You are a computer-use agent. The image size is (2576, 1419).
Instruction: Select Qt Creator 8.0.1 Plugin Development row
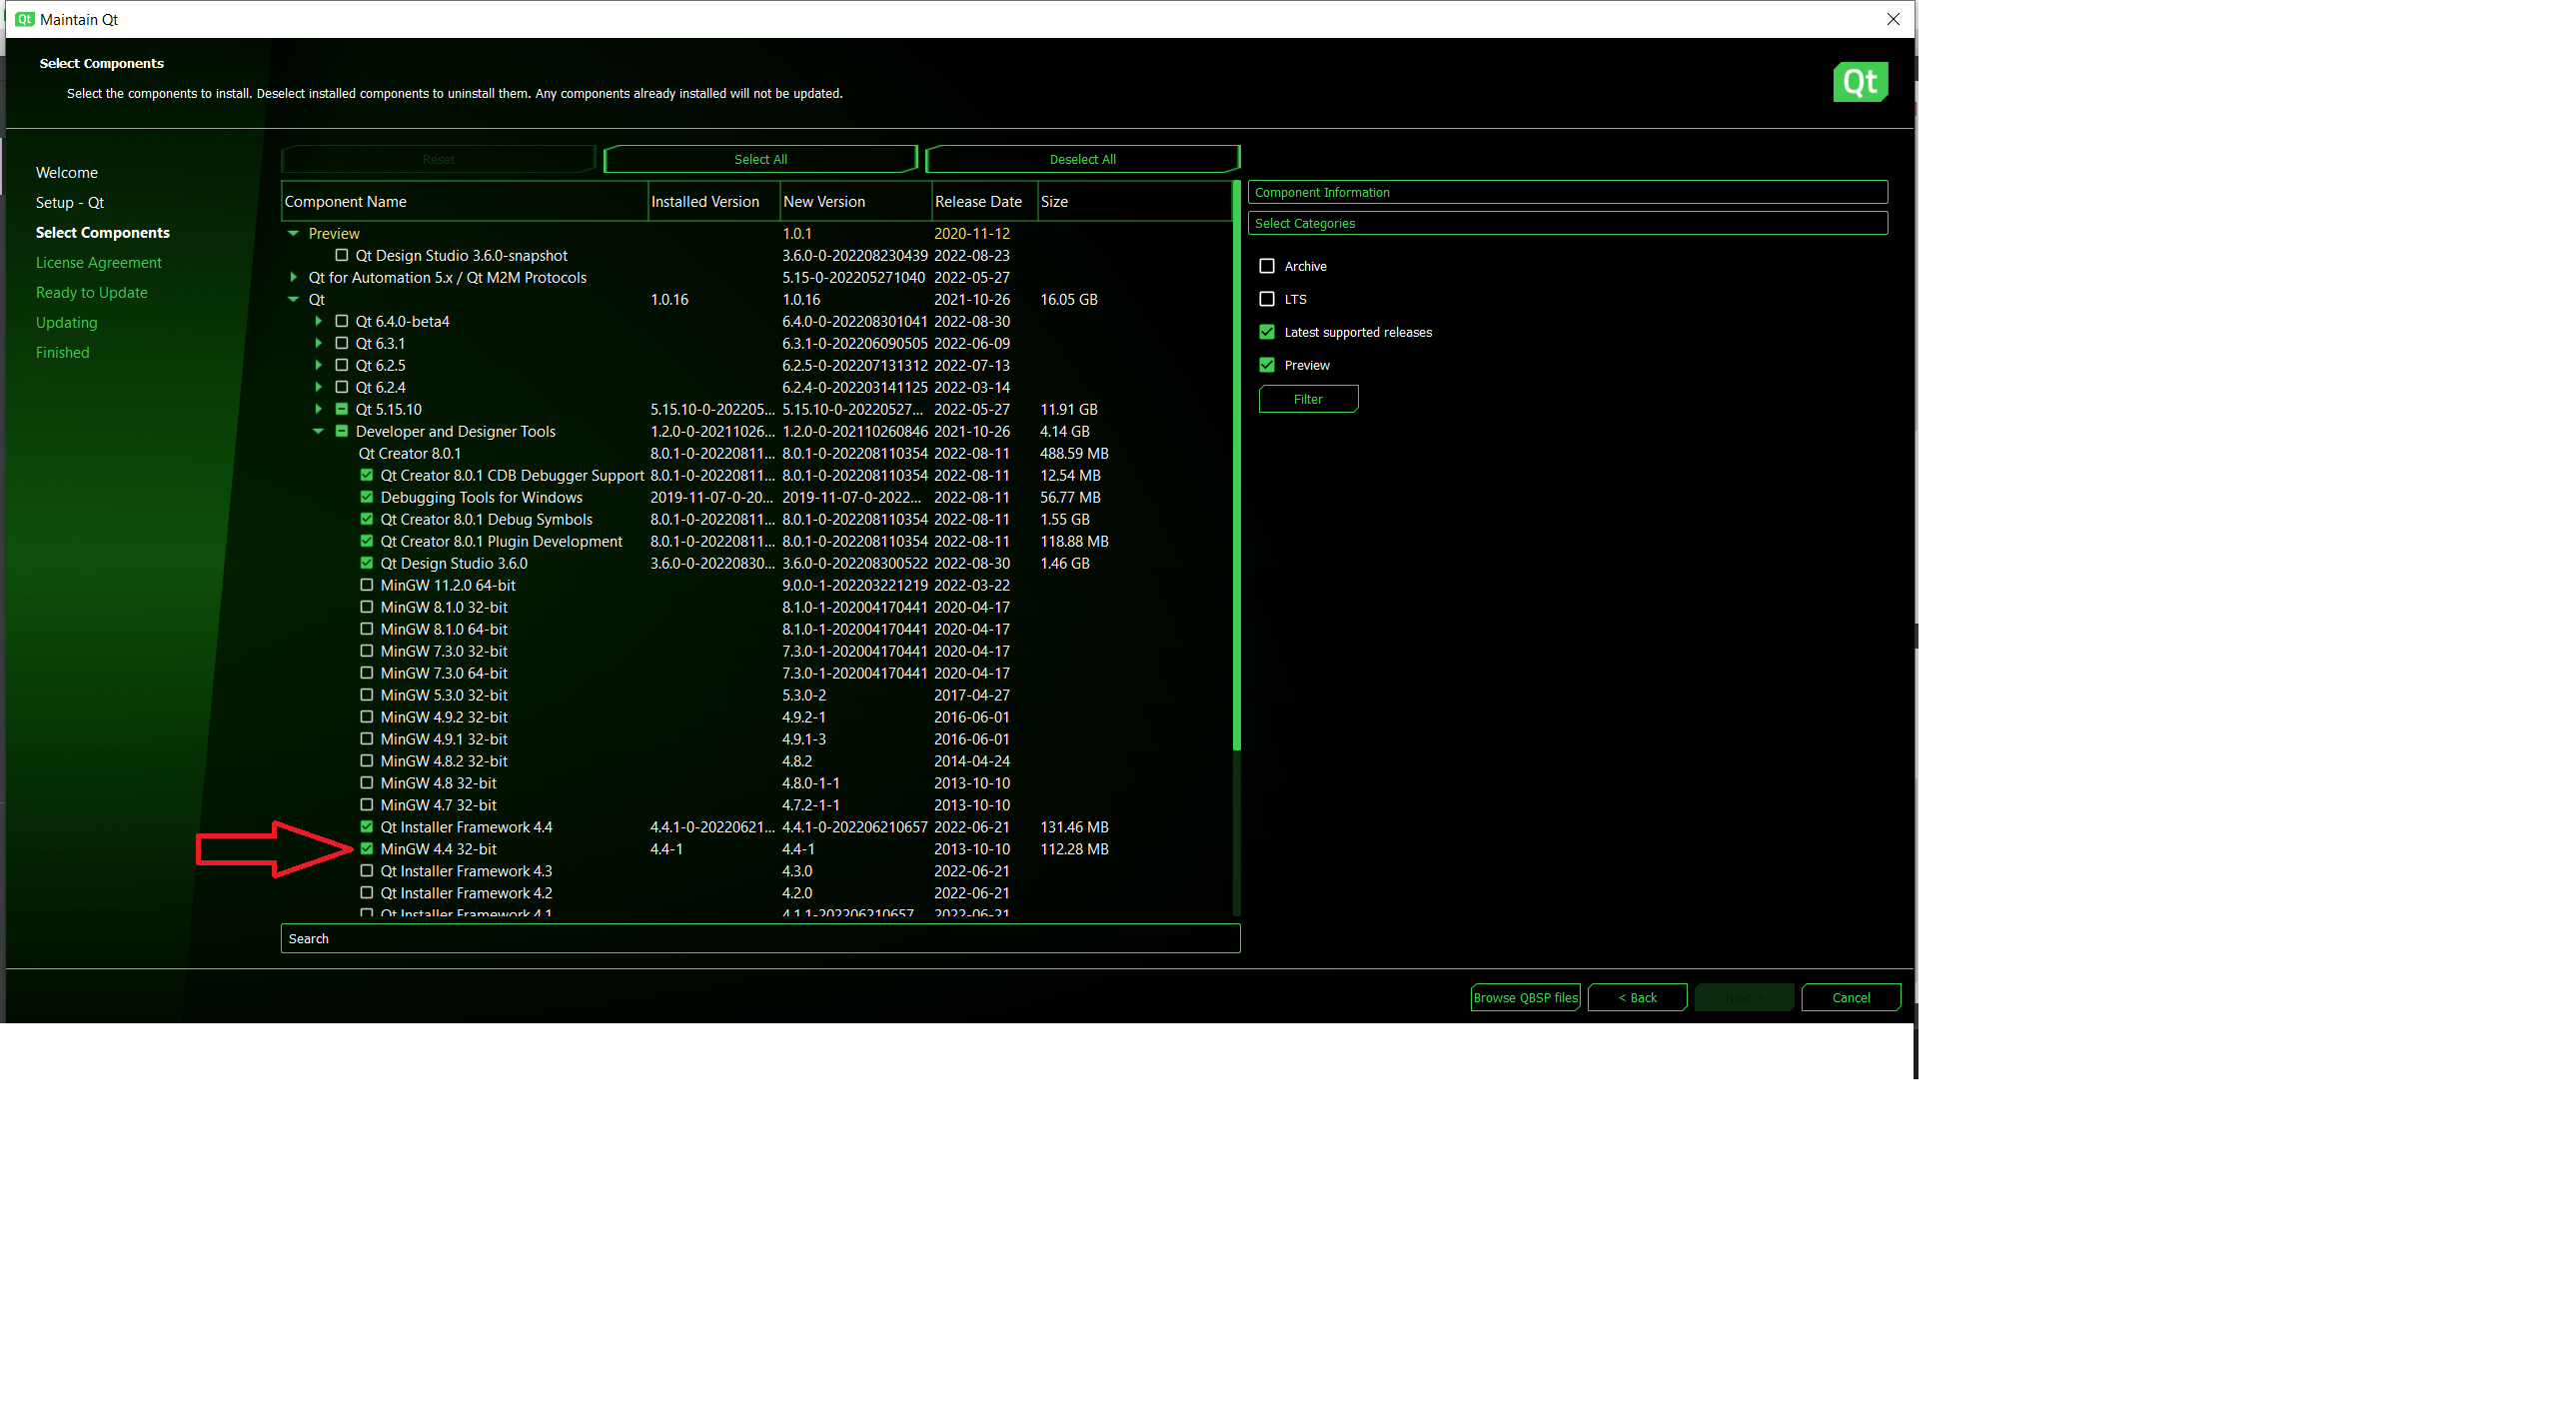757,541
